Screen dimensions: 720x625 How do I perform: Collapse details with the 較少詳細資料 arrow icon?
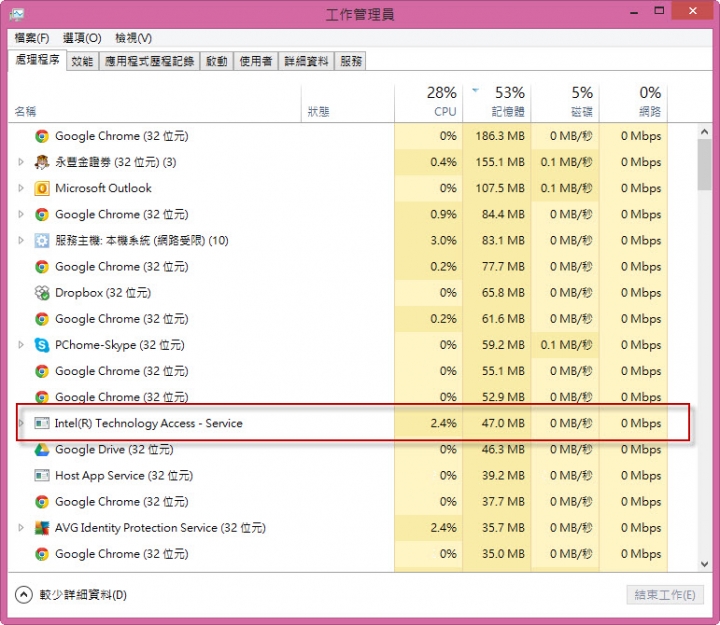[x=23, y=595]
